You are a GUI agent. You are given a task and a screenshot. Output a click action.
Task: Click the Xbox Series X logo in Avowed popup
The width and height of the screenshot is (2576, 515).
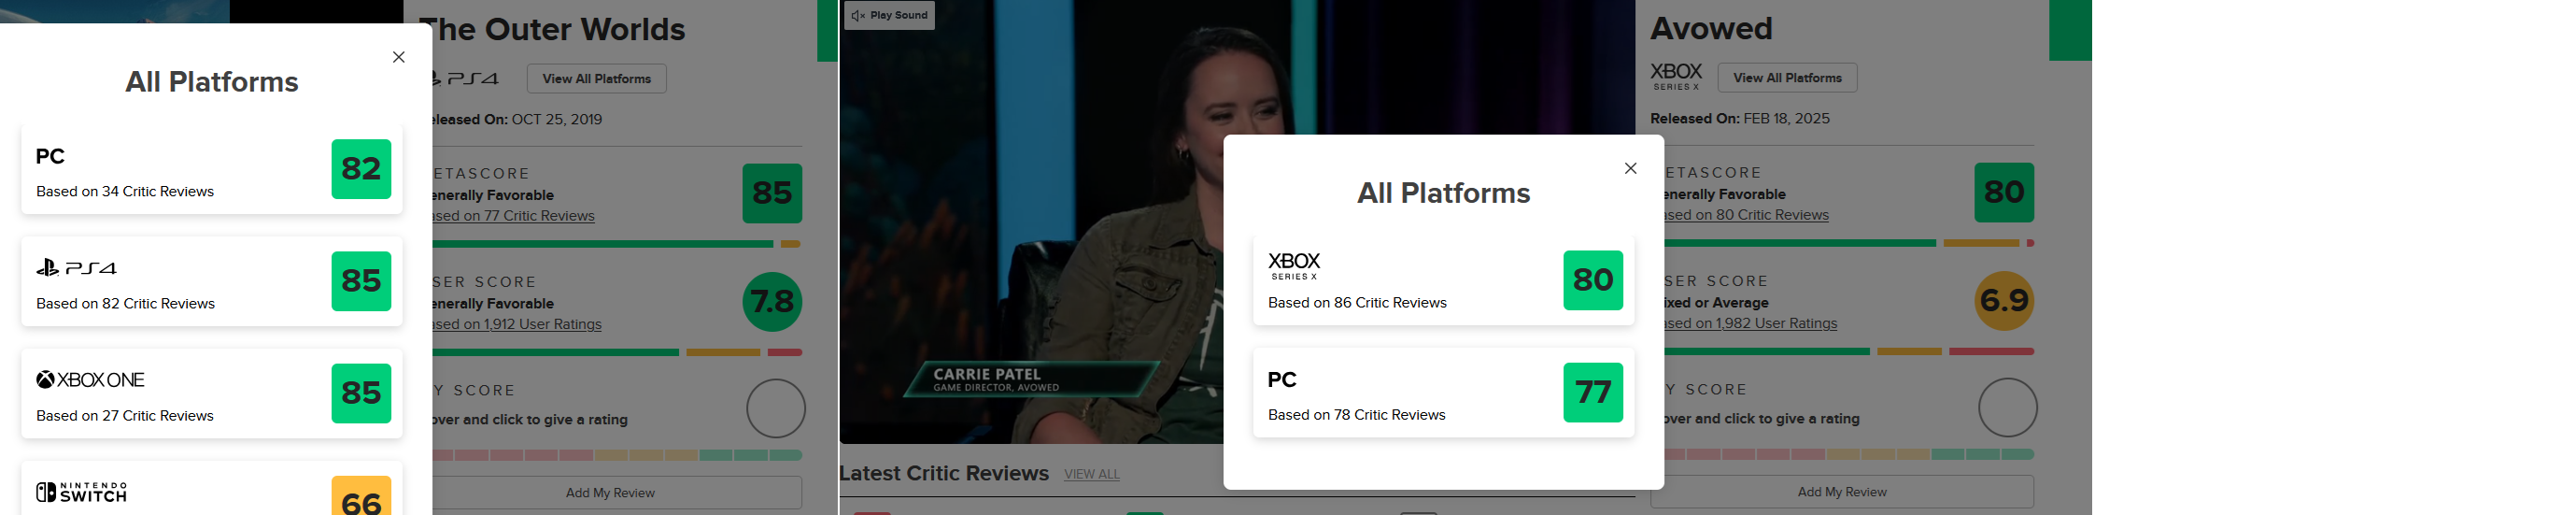[1294, 266]
